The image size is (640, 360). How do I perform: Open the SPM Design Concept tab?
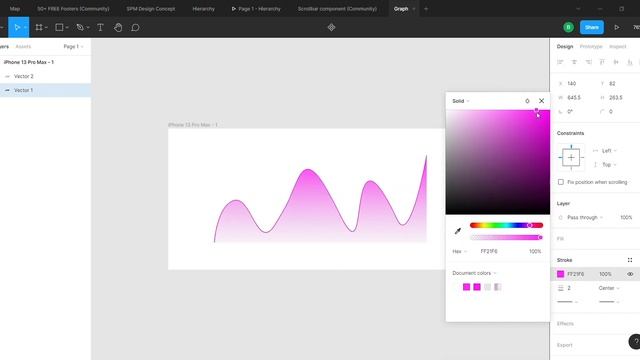tap(151, 9)
